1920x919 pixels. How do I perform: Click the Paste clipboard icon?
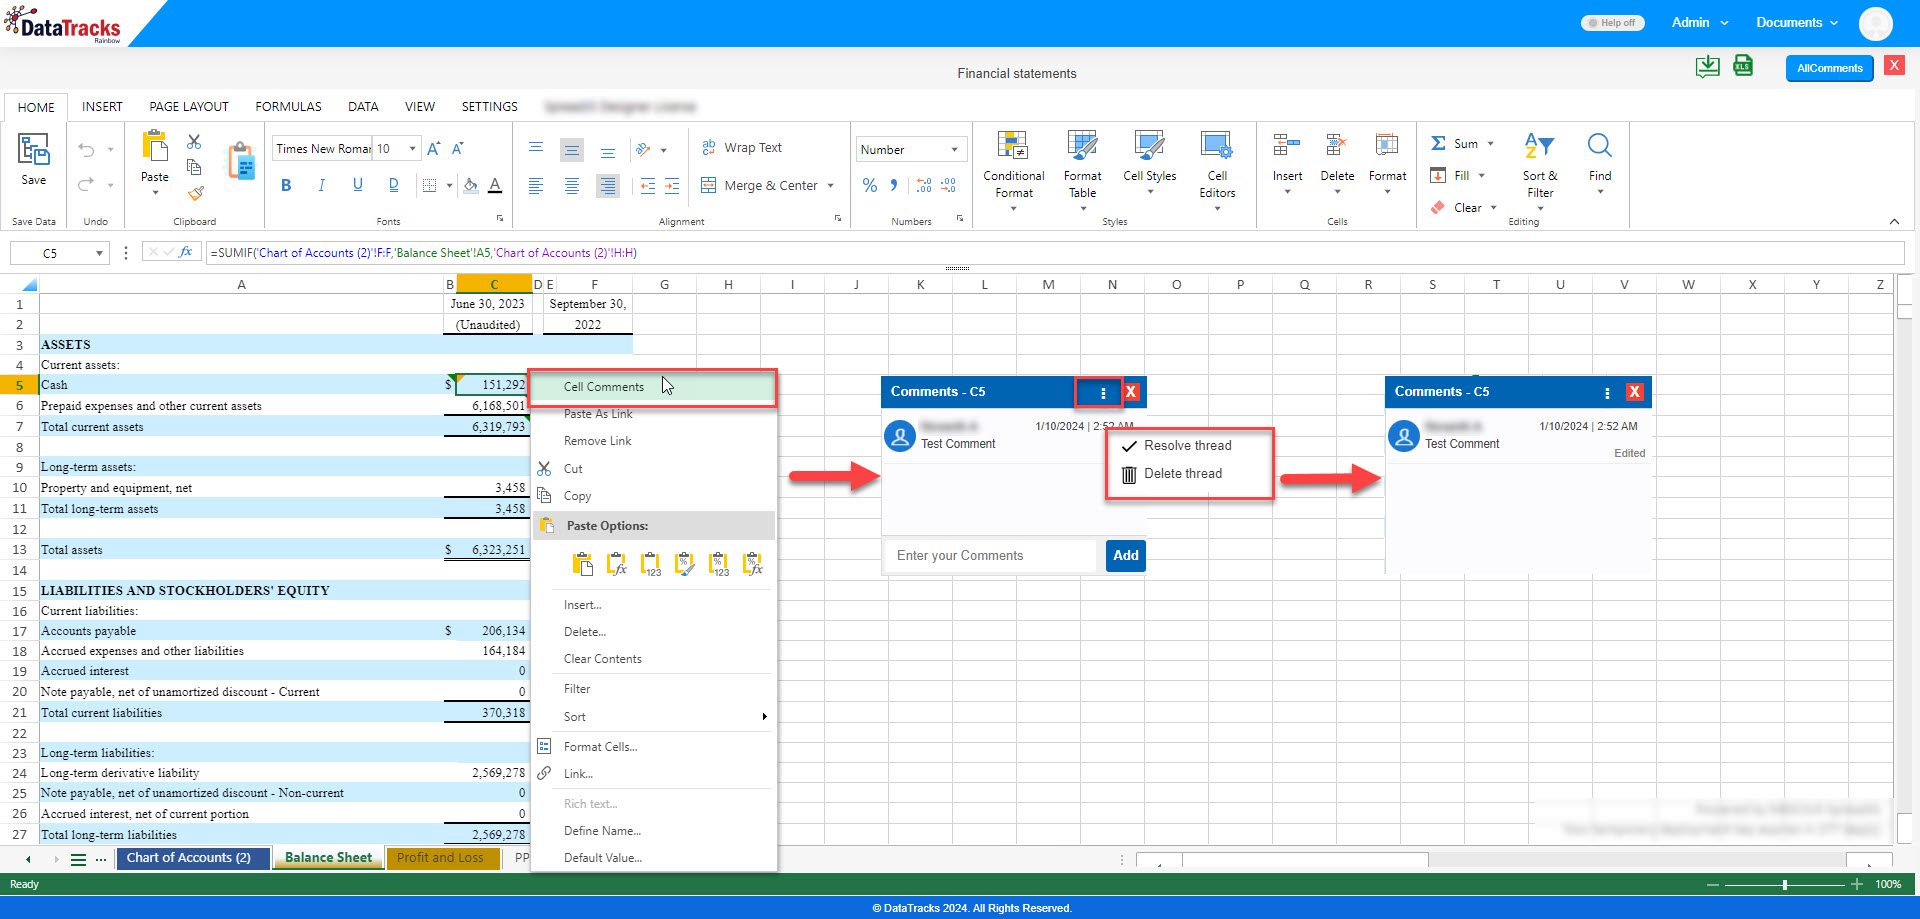coord(155,147)
